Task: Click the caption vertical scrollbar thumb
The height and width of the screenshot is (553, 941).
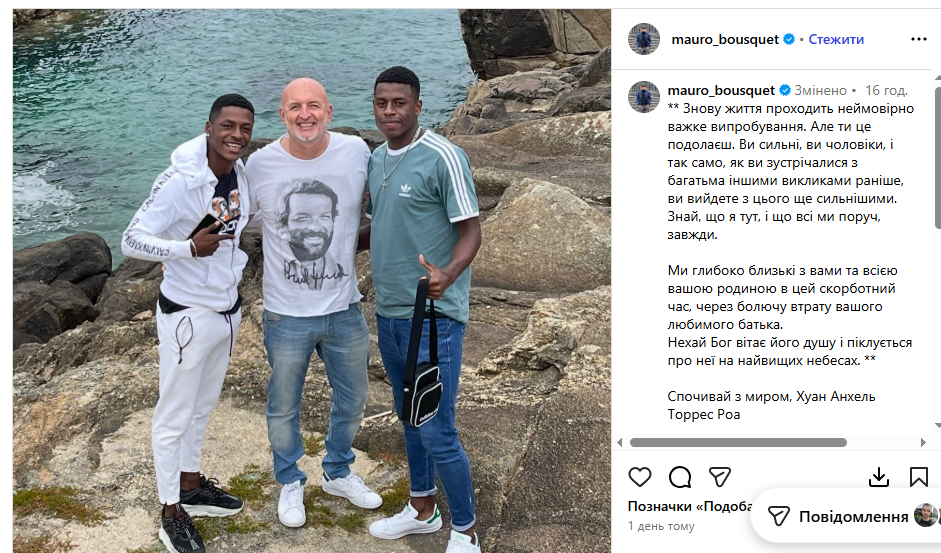Action: (x=937, y=157)
